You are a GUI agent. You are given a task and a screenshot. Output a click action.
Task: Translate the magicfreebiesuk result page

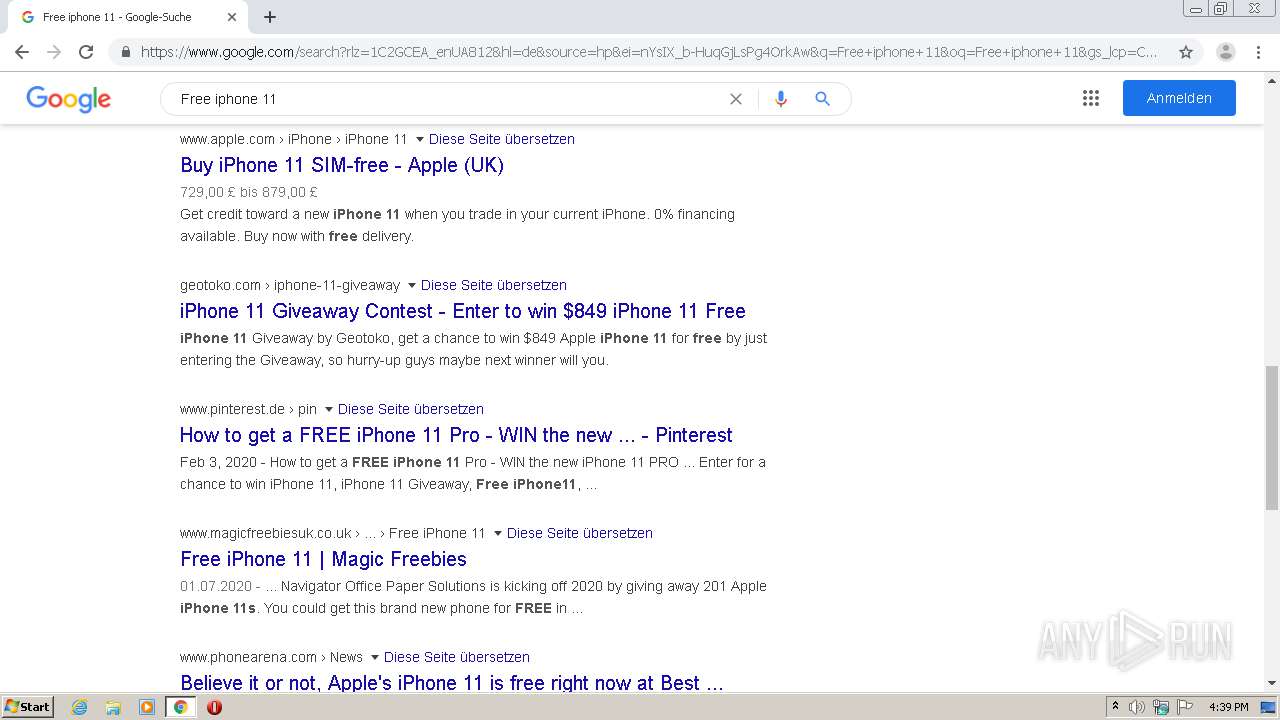pos(580,533)
